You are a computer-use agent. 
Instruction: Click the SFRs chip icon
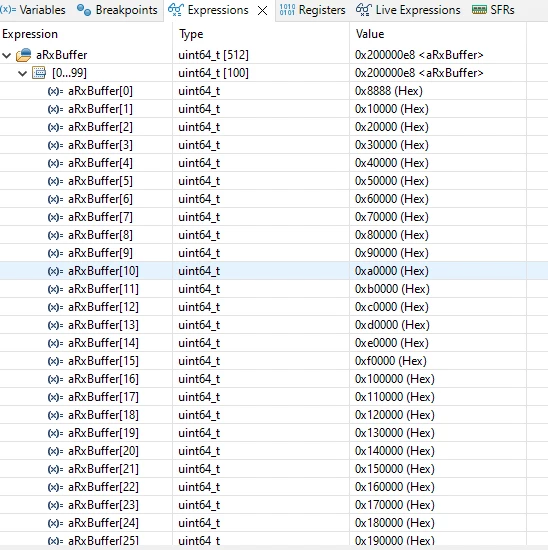pos(479,10)
